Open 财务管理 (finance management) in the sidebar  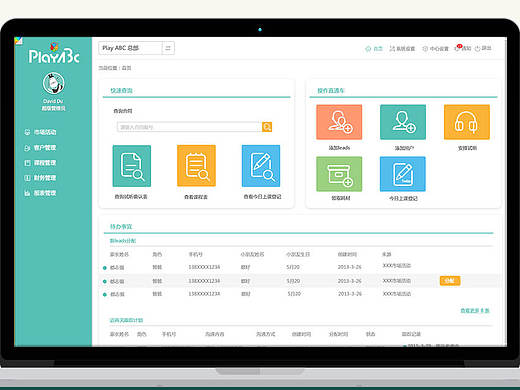40,178
